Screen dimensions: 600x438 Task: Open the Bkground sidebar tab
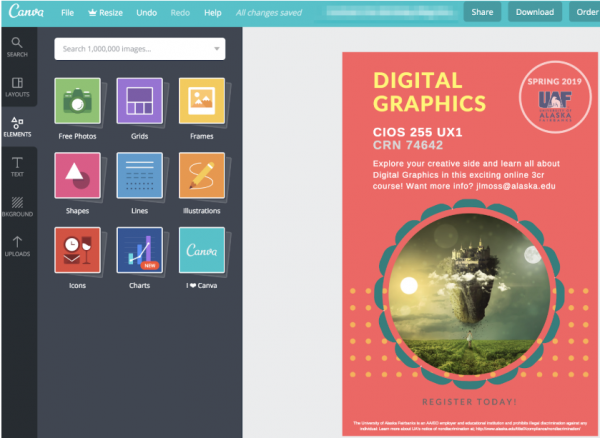[18, 206]
